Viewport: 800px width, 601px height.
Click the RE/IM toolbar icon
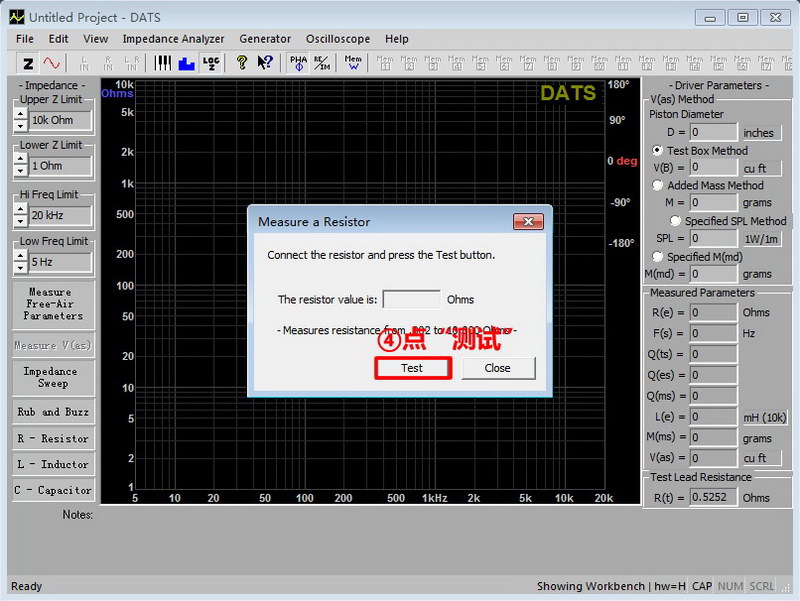pos(322,63)
